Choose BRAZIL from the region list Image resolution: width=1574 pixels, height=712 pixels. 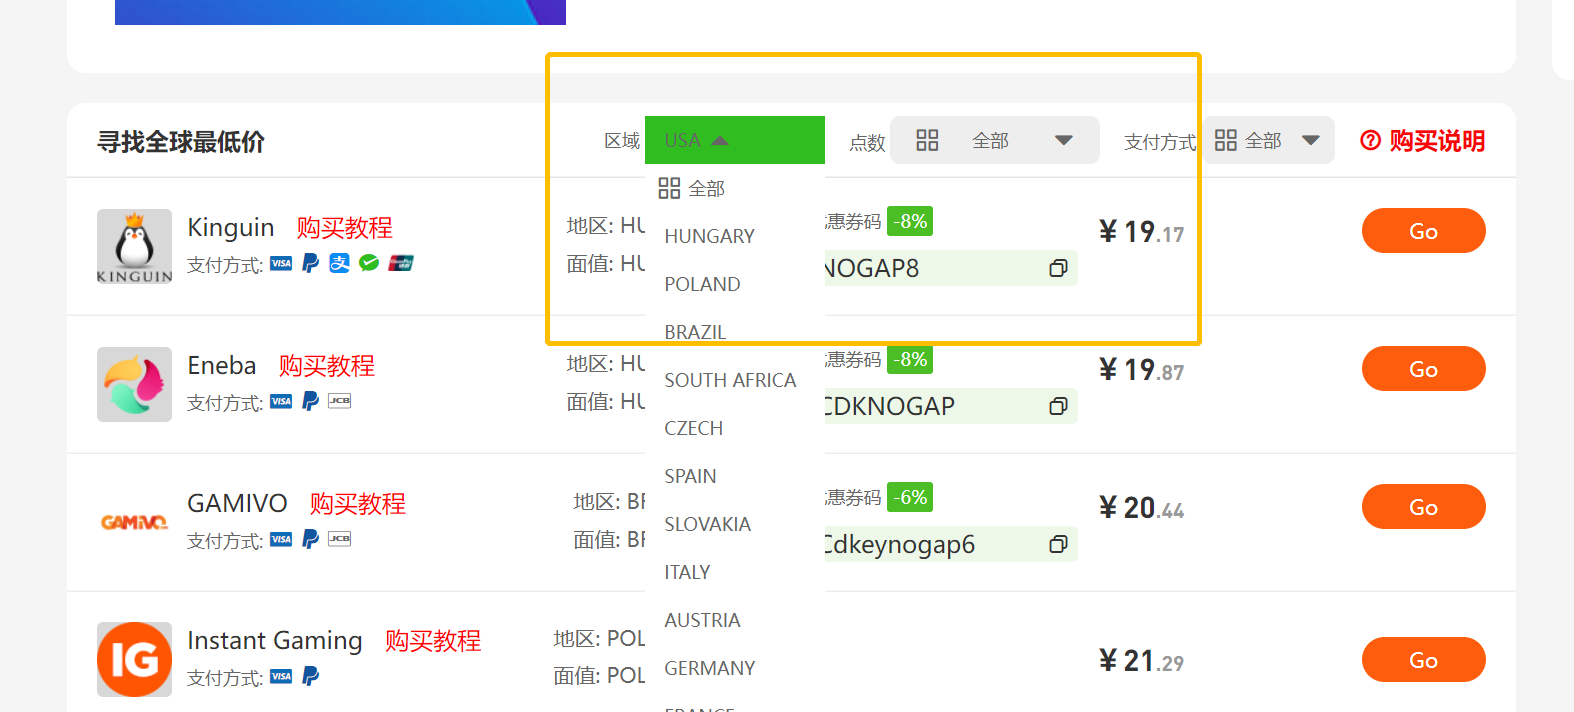[735, 332]
